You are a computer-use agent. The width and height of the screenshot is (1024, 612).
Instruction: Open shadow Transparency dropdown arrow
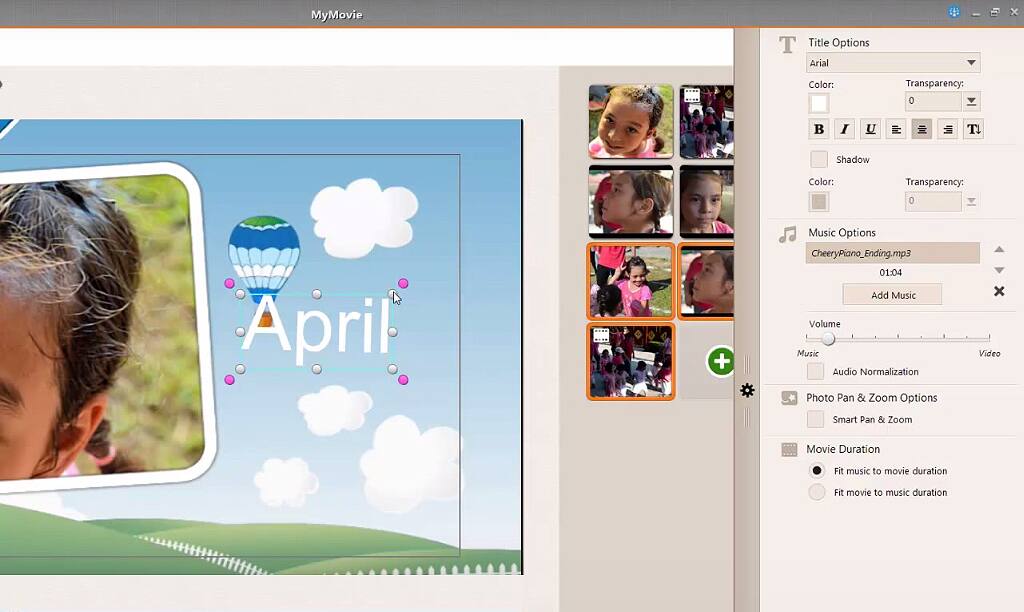[971, 201]
